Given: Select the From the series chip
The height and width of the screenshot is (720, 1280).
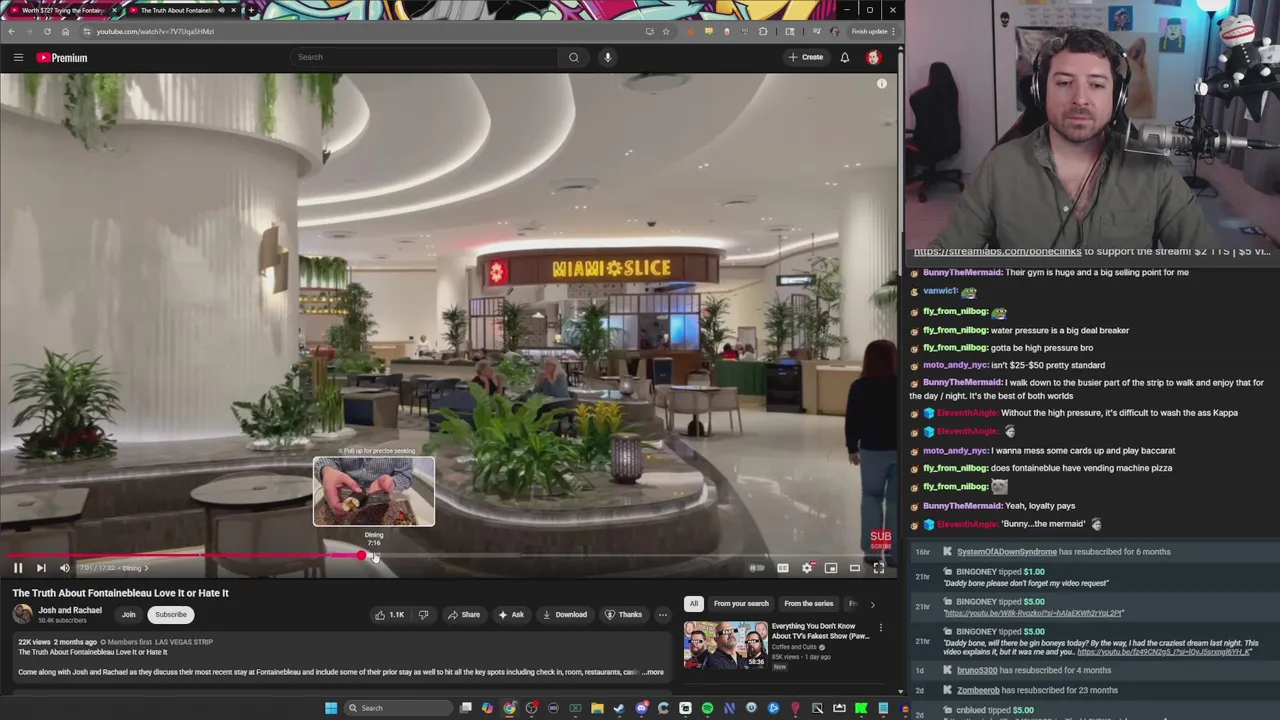Looking at the screenshot, I should click(x=808, y=604).
